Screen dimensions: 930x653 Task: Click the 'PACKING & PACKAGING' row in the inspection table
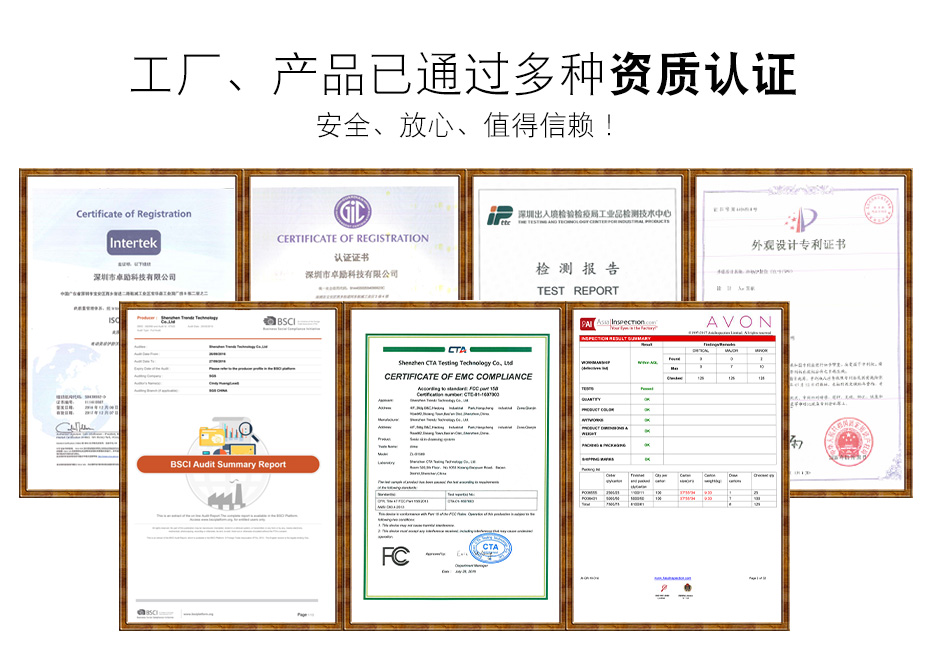click(x=677, y=445)
